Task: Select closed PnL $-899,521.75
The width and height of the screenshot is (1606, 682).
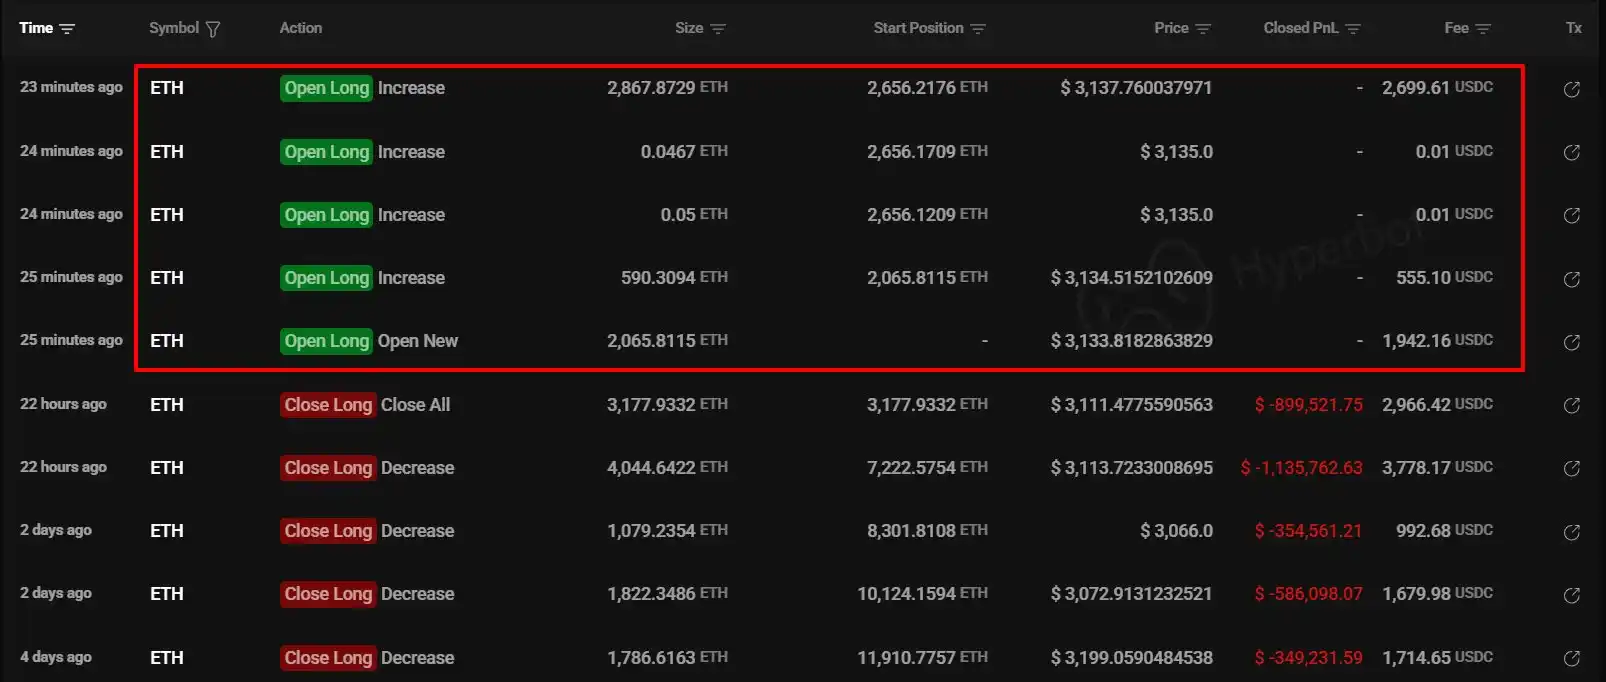Action: (1309, 405)
